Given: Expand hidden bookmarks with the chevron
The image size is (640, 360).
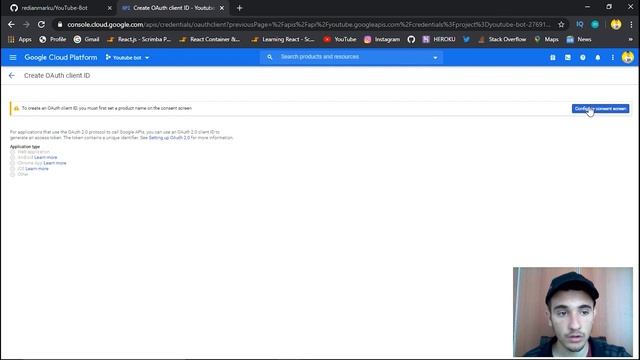Looking at the screenshot, I should click(x=631, y=40).
